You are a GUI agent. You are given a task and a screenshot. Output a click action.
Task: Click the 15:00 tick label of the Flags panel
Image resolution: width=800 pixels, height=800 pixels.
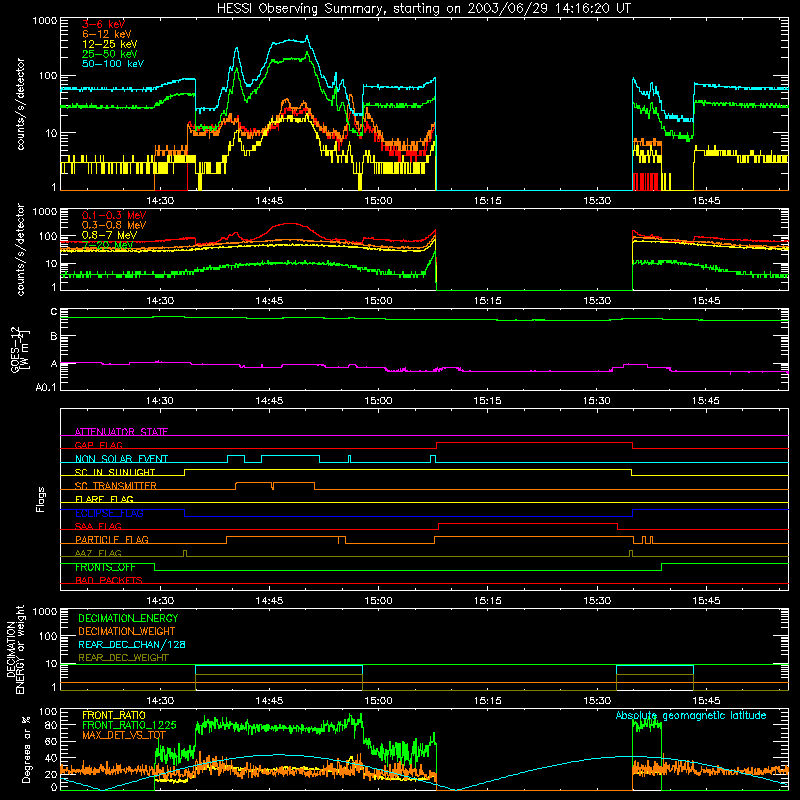pyautogui.click(x=378, y=601)
